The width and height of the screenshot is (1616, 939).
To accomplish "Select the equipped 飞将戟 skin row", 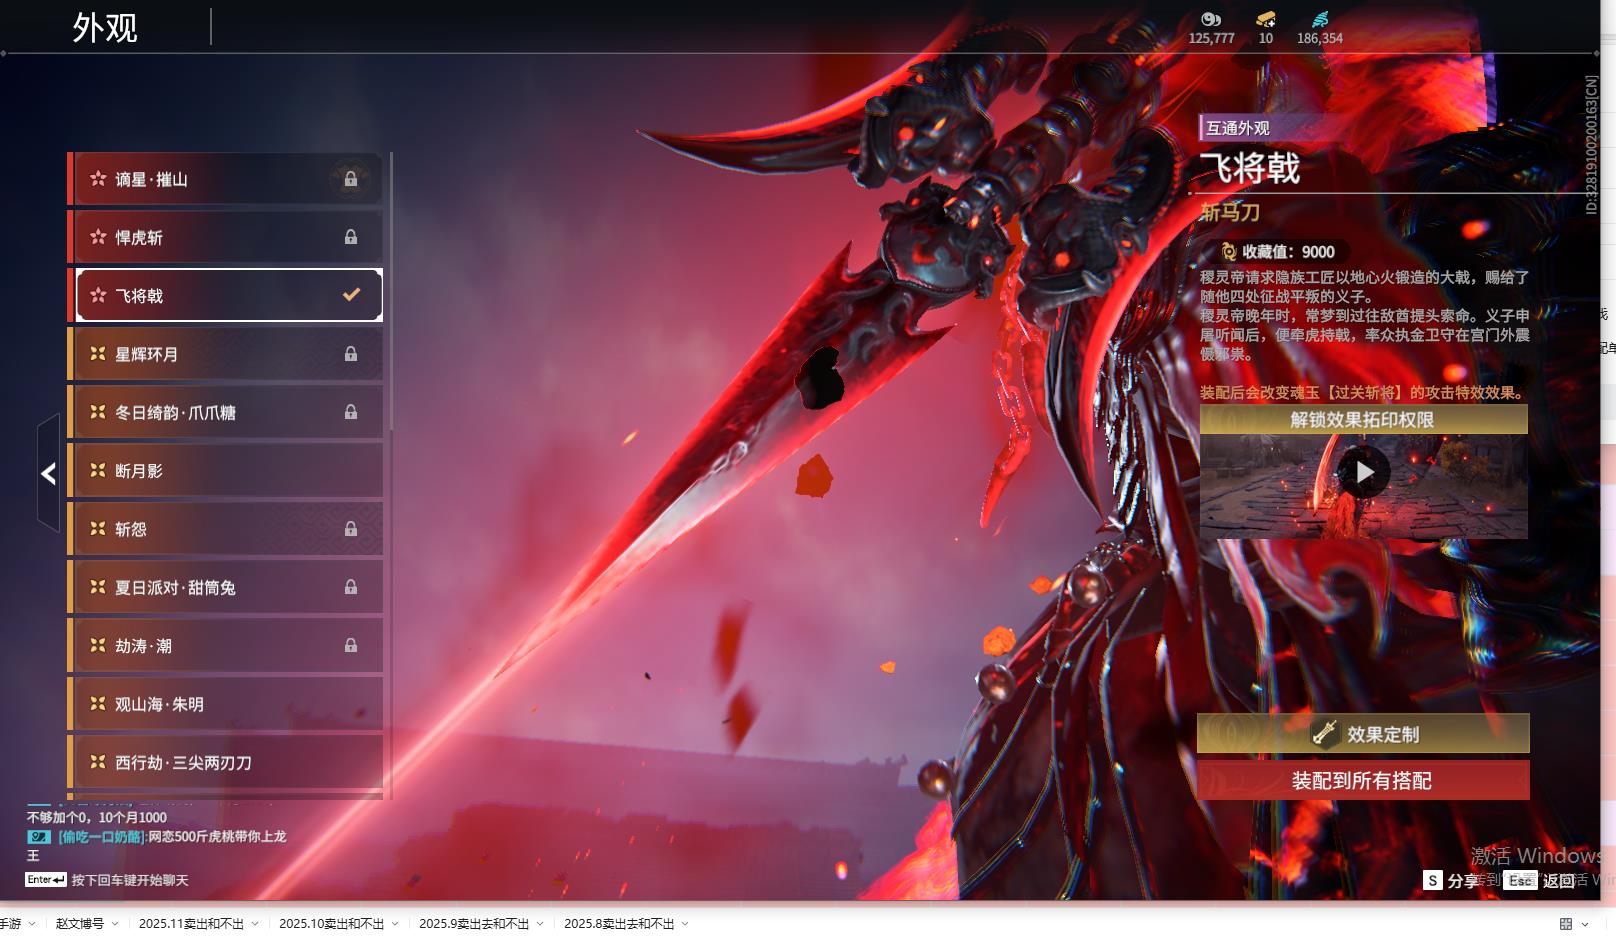I will (x=229, y=295).
